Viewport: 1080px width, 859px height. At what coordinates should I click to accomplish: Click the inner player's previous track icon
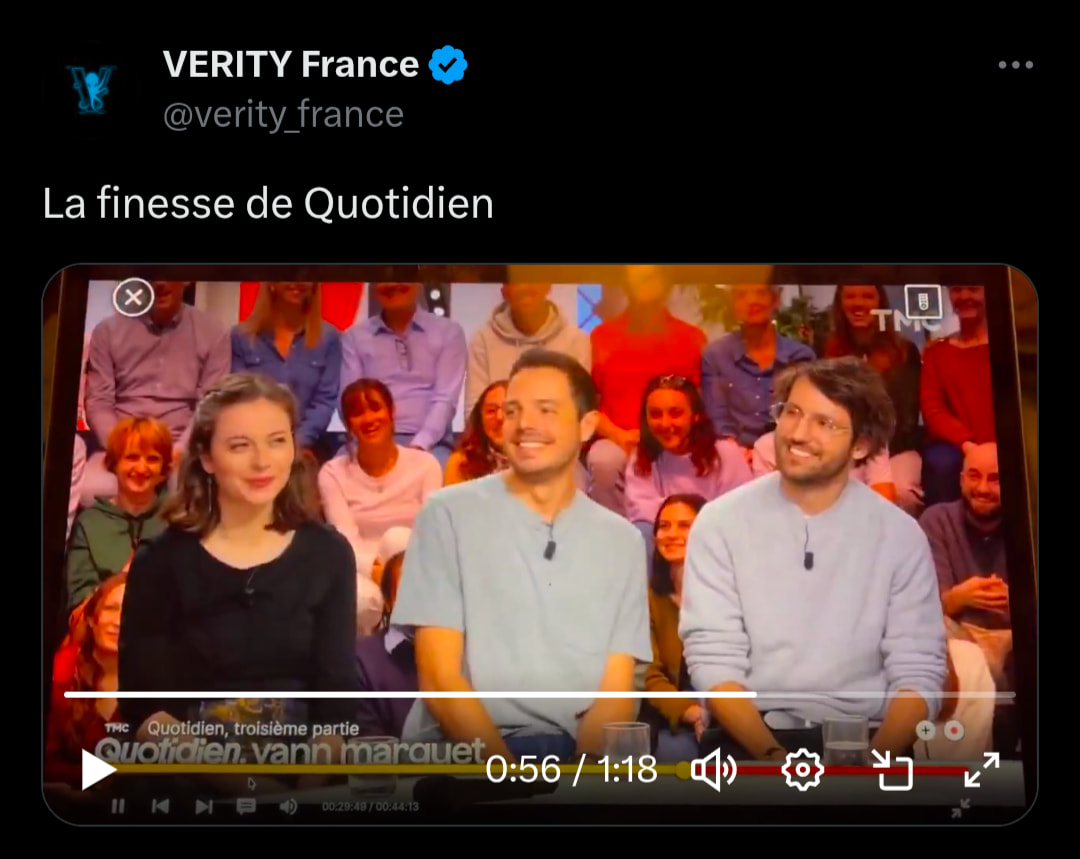[160, 806]
